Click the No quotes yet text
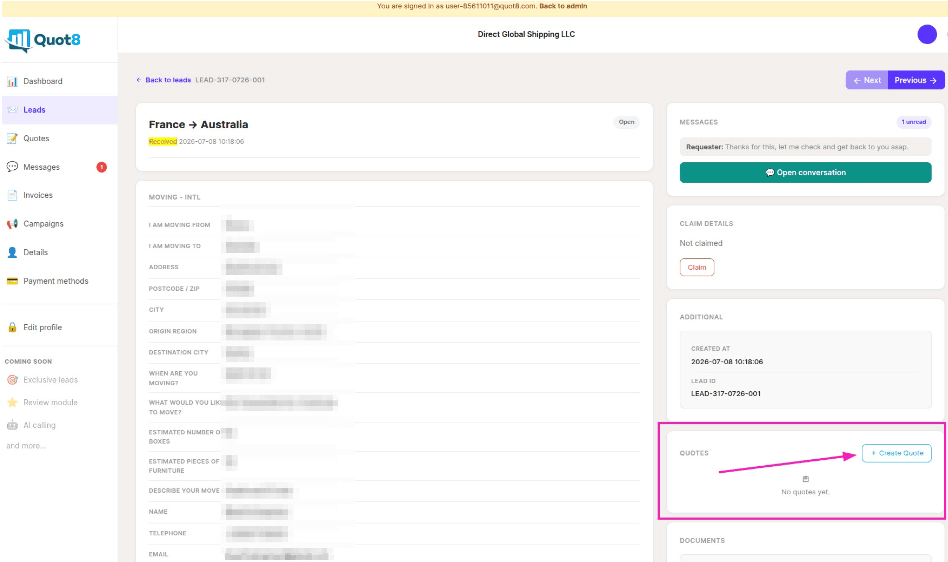Image resolution: width=948 pixels, height=562 pixels. 805,492
